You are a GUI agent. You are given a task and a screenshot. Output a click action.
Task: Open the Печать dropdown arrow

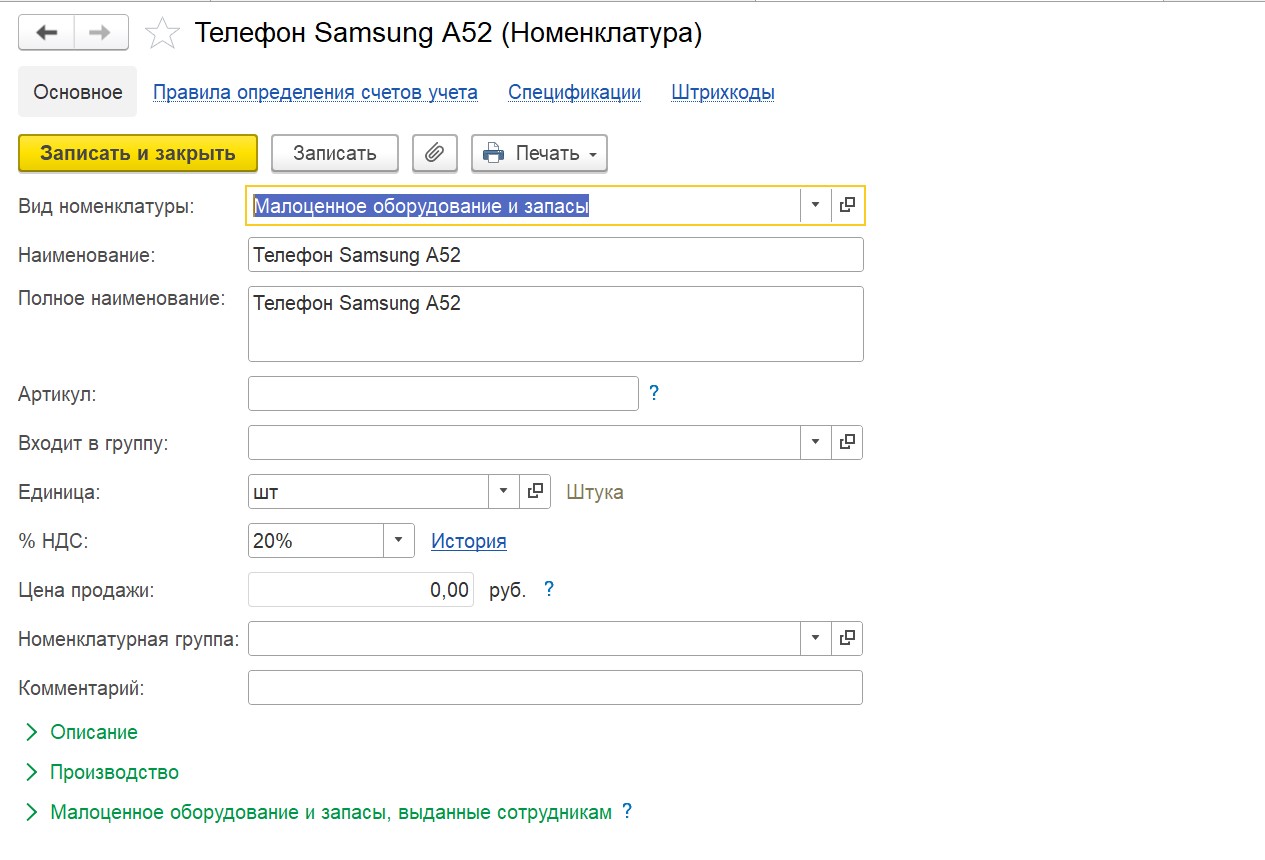(x=593, y=155)
